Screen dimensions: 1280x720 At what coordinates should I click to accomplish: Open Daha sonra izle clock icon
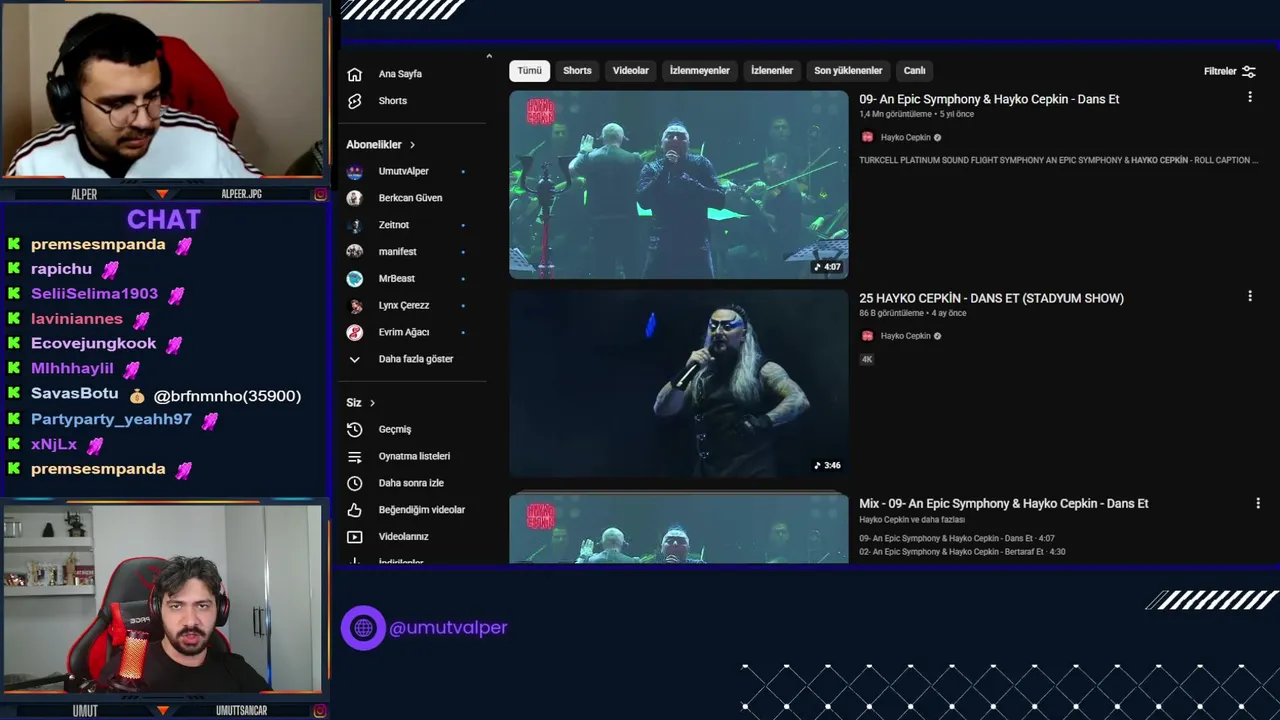point(354,483)
